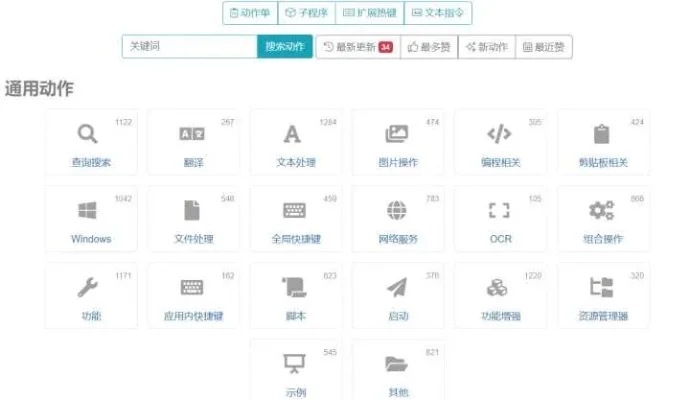Open the 示例 presentation screen icon

point(294,364)
